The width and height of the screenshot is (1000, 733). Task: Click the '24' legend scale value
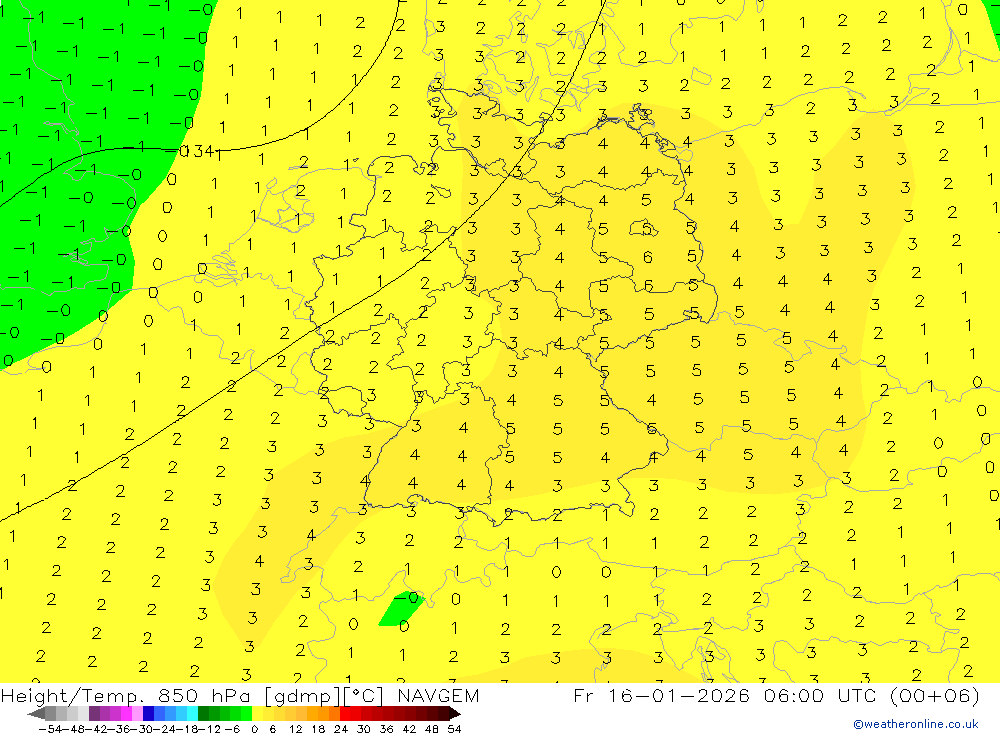click(x=341, y=729)
